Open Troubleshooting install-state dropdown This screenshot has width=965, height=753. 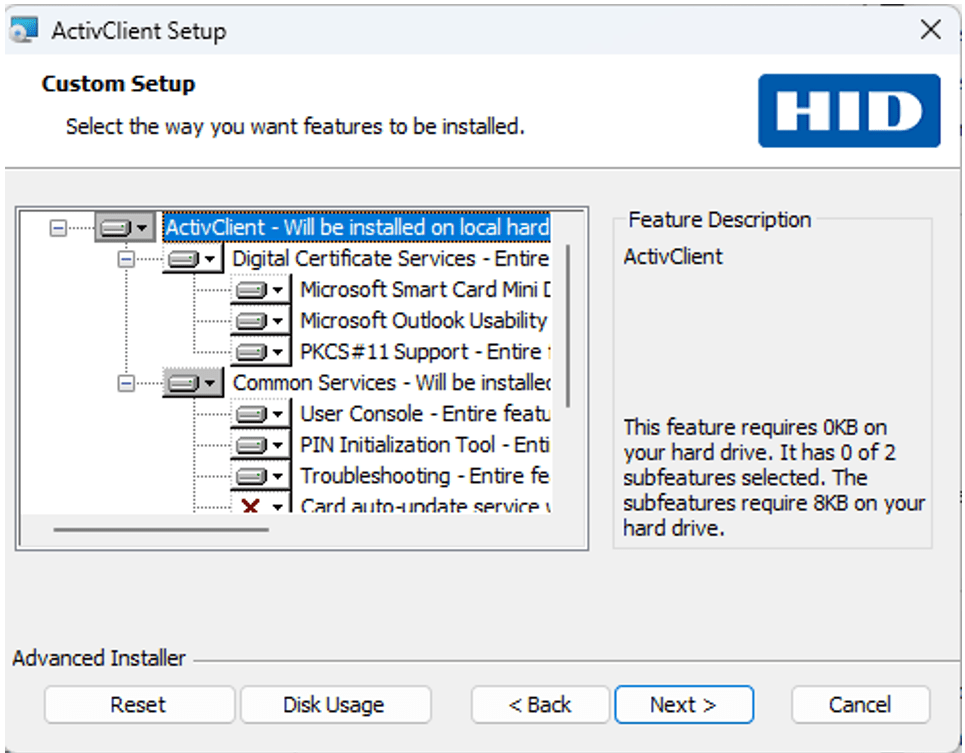pos(260,476)
